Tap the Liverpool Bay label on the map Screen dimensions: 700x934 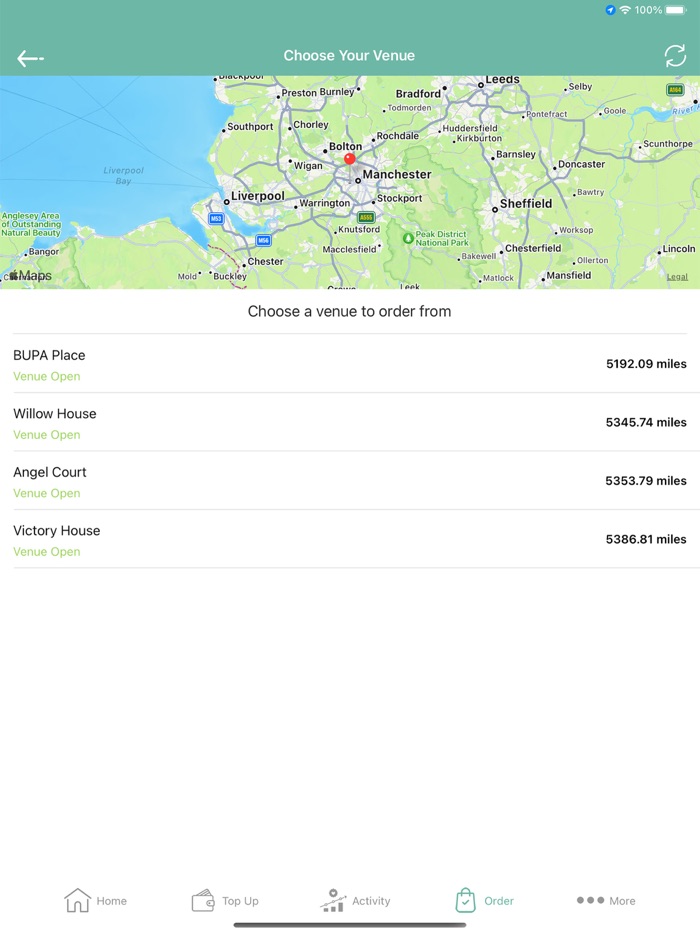(123, 176)
